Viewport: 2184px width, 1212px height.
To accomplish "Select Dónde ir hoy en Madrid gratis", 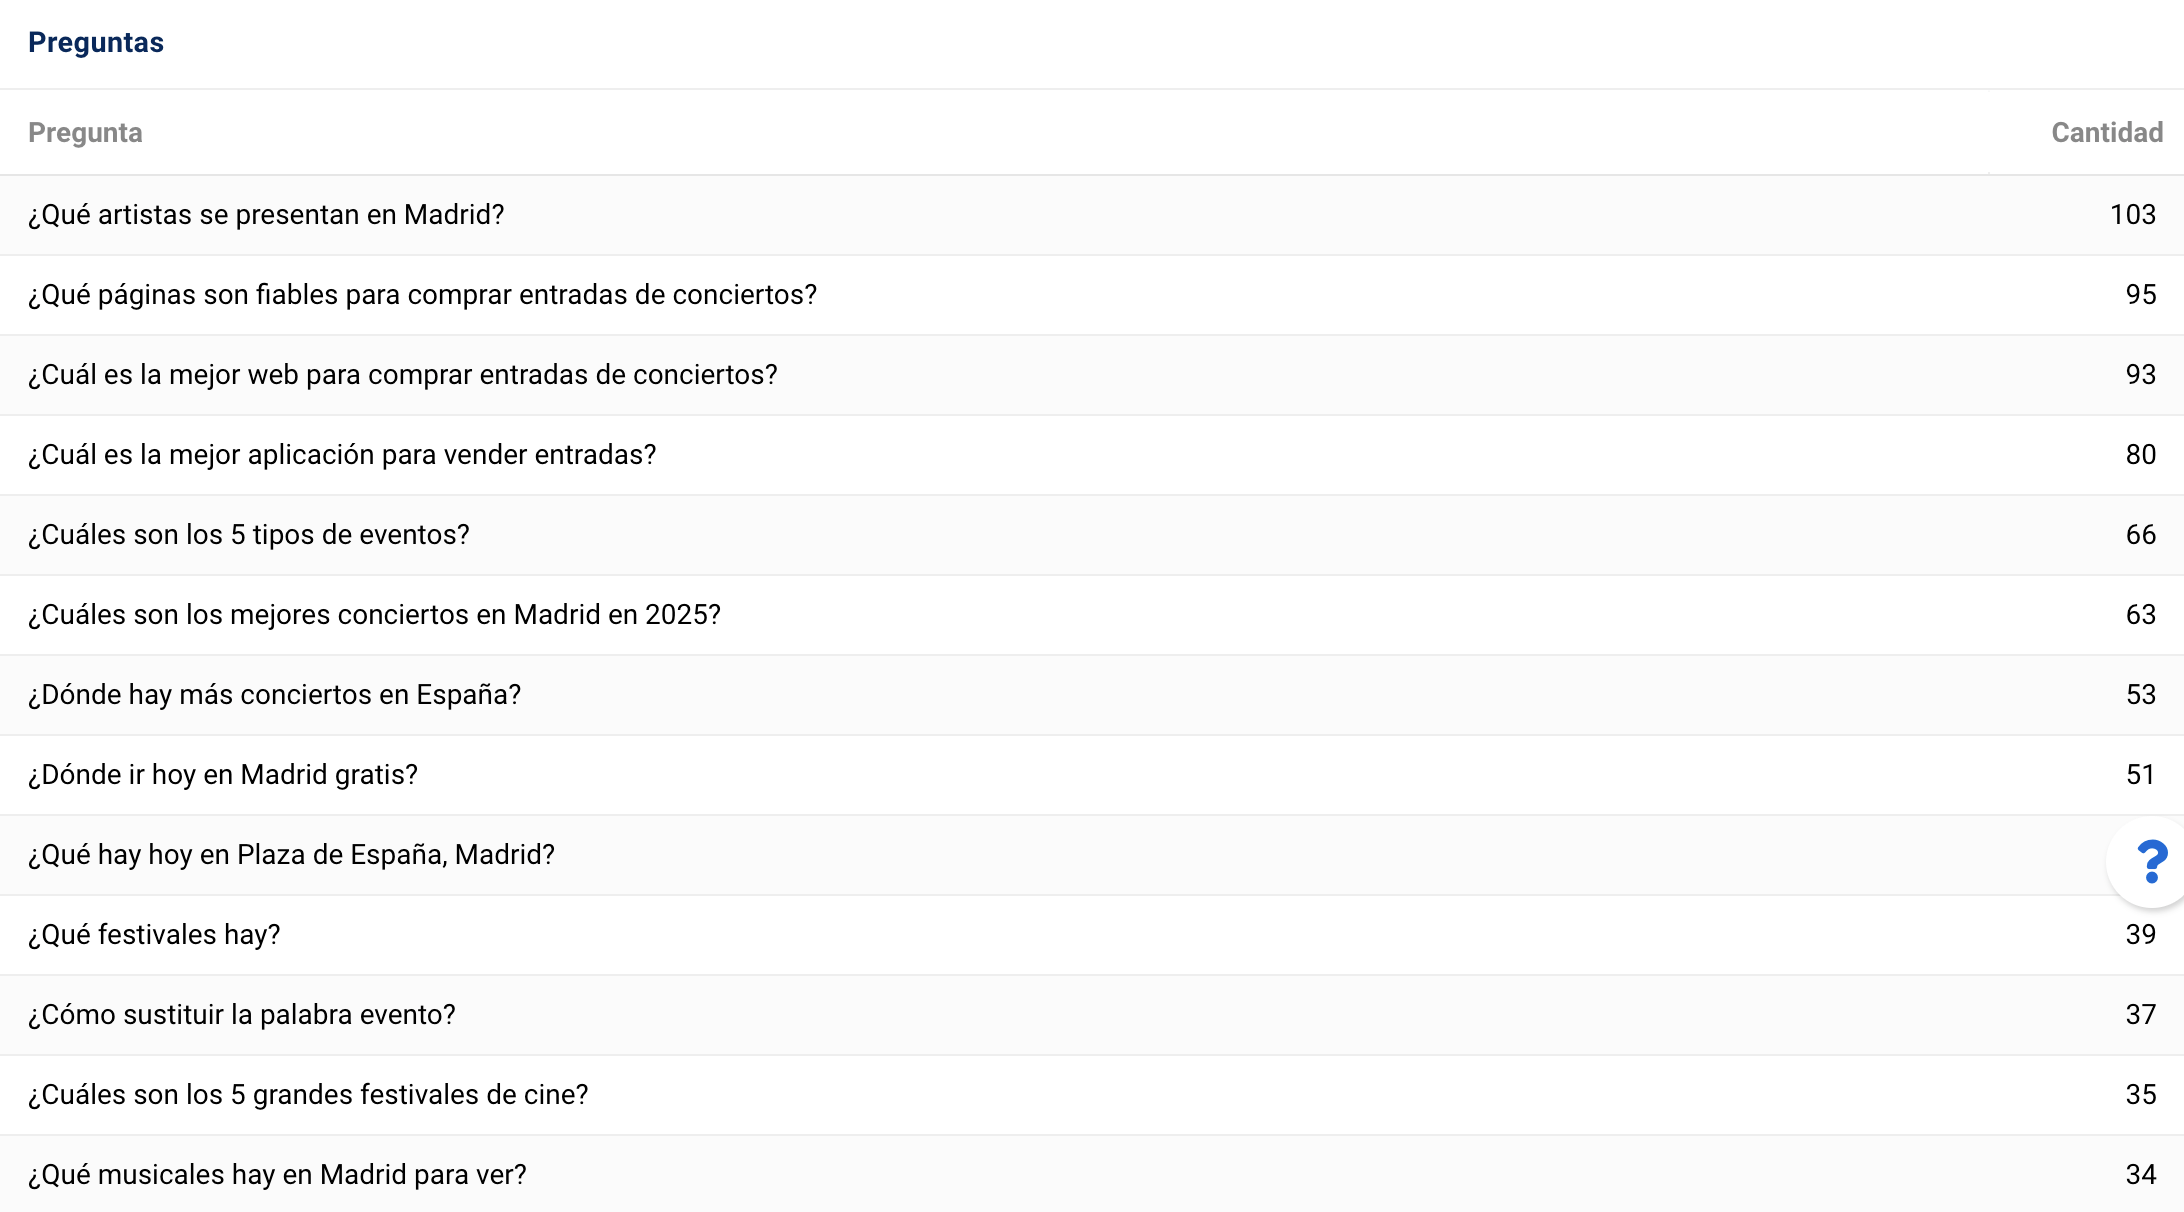I will pyautogui.click(x=222, y=775).
